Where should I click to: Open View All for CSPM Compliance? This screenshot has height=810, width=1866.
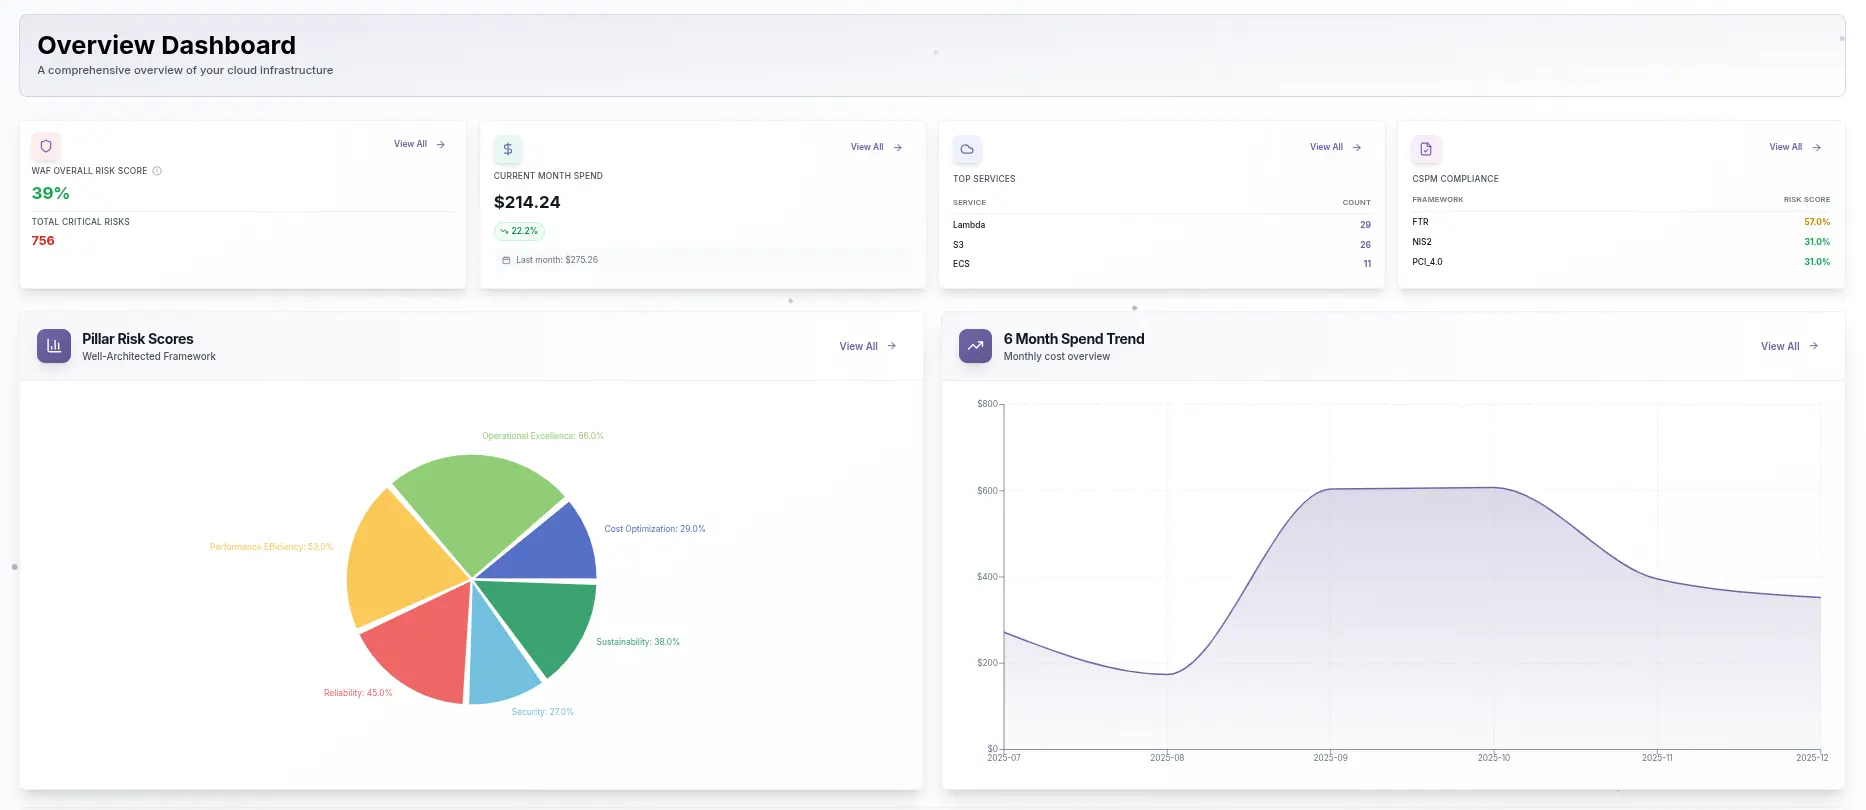point(1794,147)
